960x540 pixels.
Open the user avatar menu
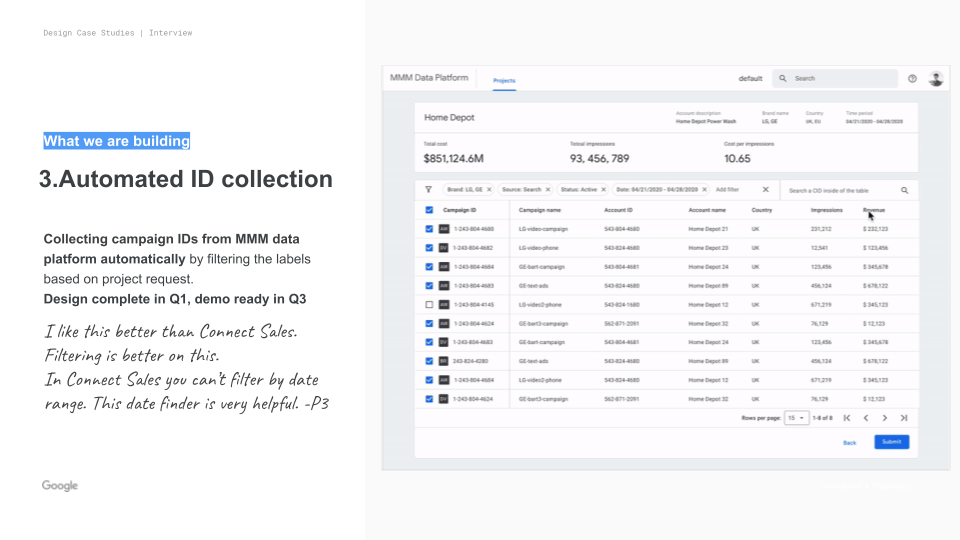(x=936, y=78)
